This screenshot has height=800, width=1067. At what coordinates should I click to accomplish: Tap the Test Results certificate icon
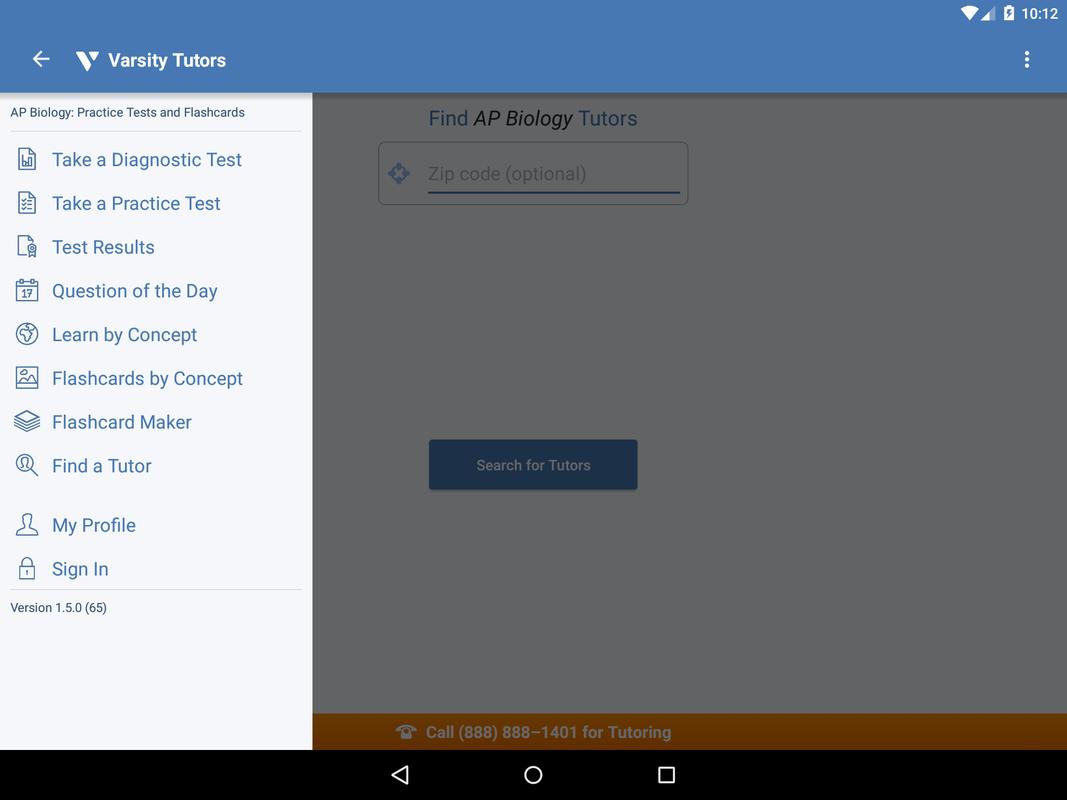(27, 246)
